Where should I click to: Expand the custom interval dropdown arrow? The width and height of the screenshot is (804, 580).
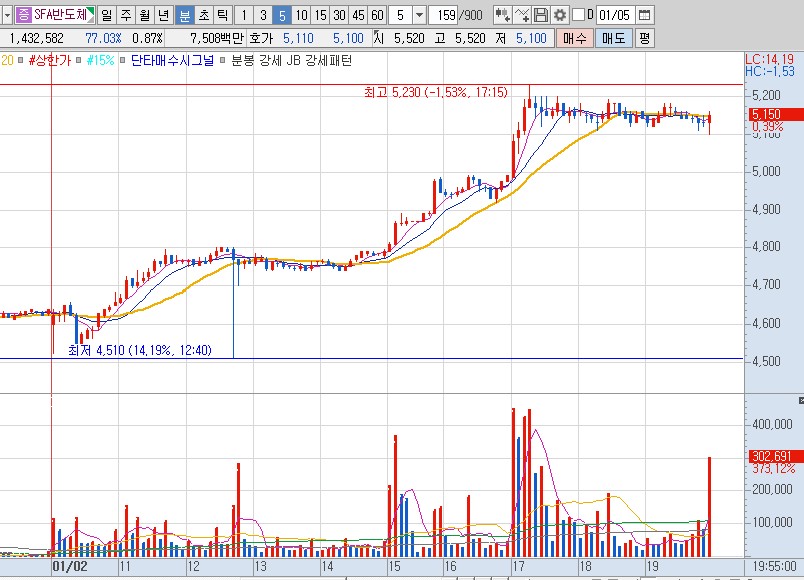coord(419,15)
